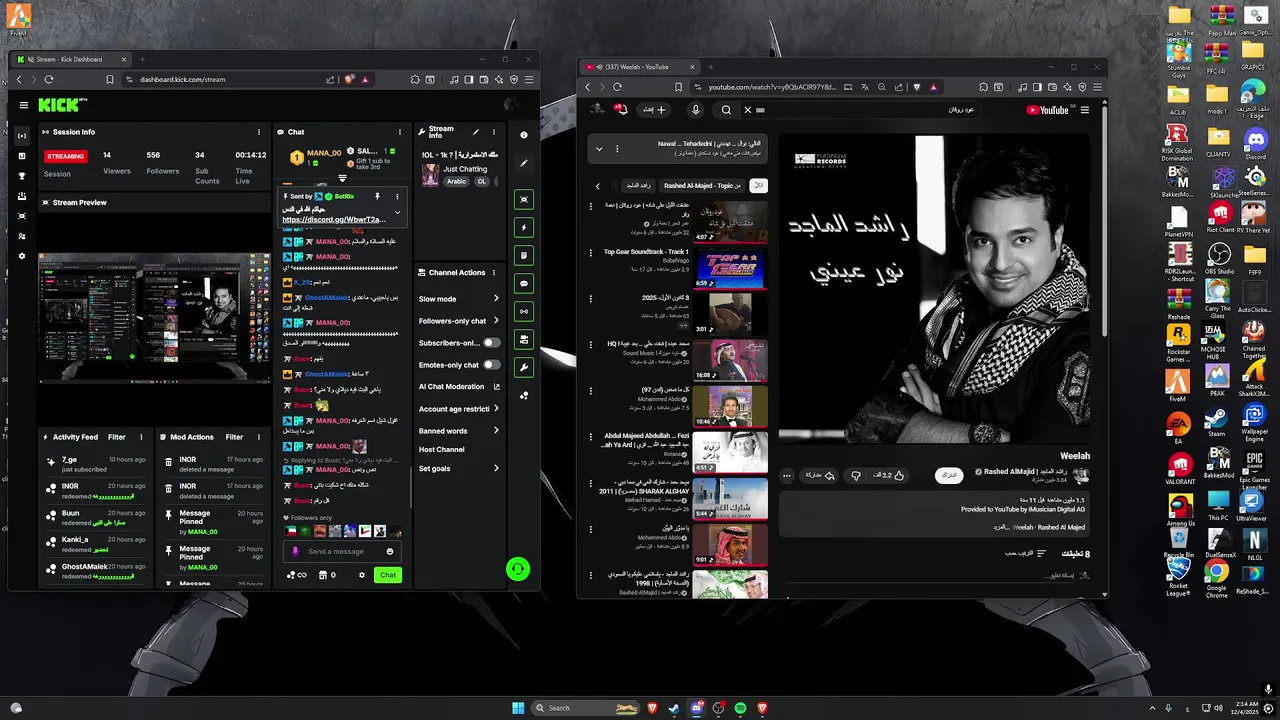Screen dimensions: 1280x720
Task: Switch to the Stream - Kick Dashboard tab
Action: 70,59
